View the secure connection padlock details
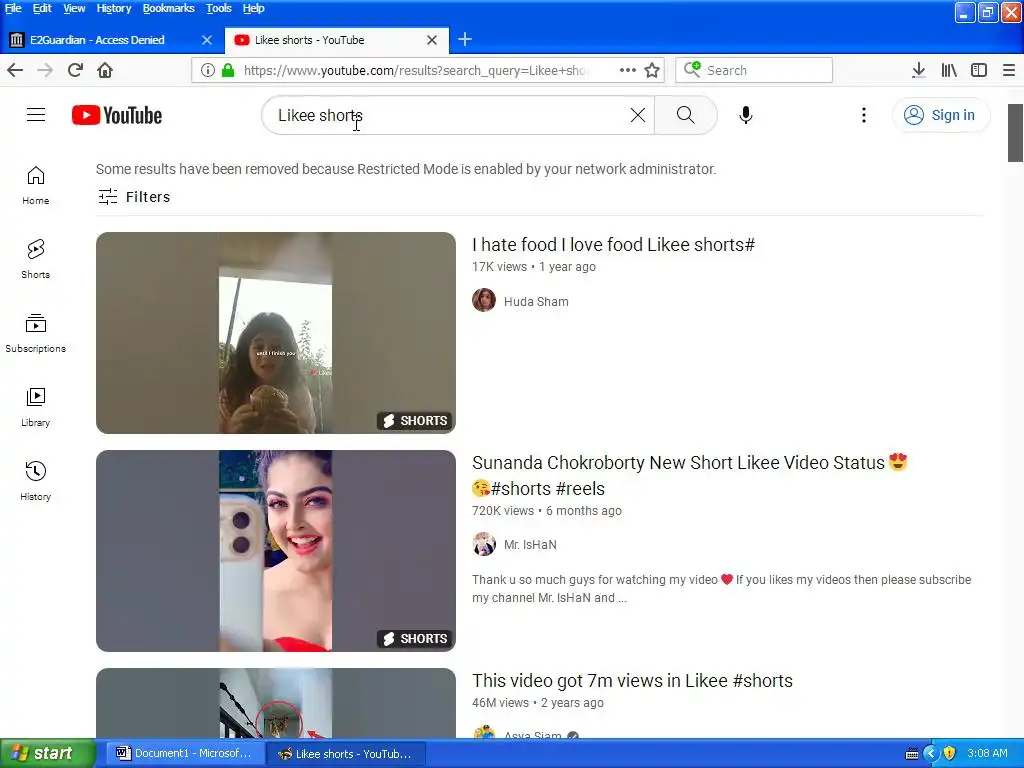The width and height of the screenshot is (1024, 768). 228,70
